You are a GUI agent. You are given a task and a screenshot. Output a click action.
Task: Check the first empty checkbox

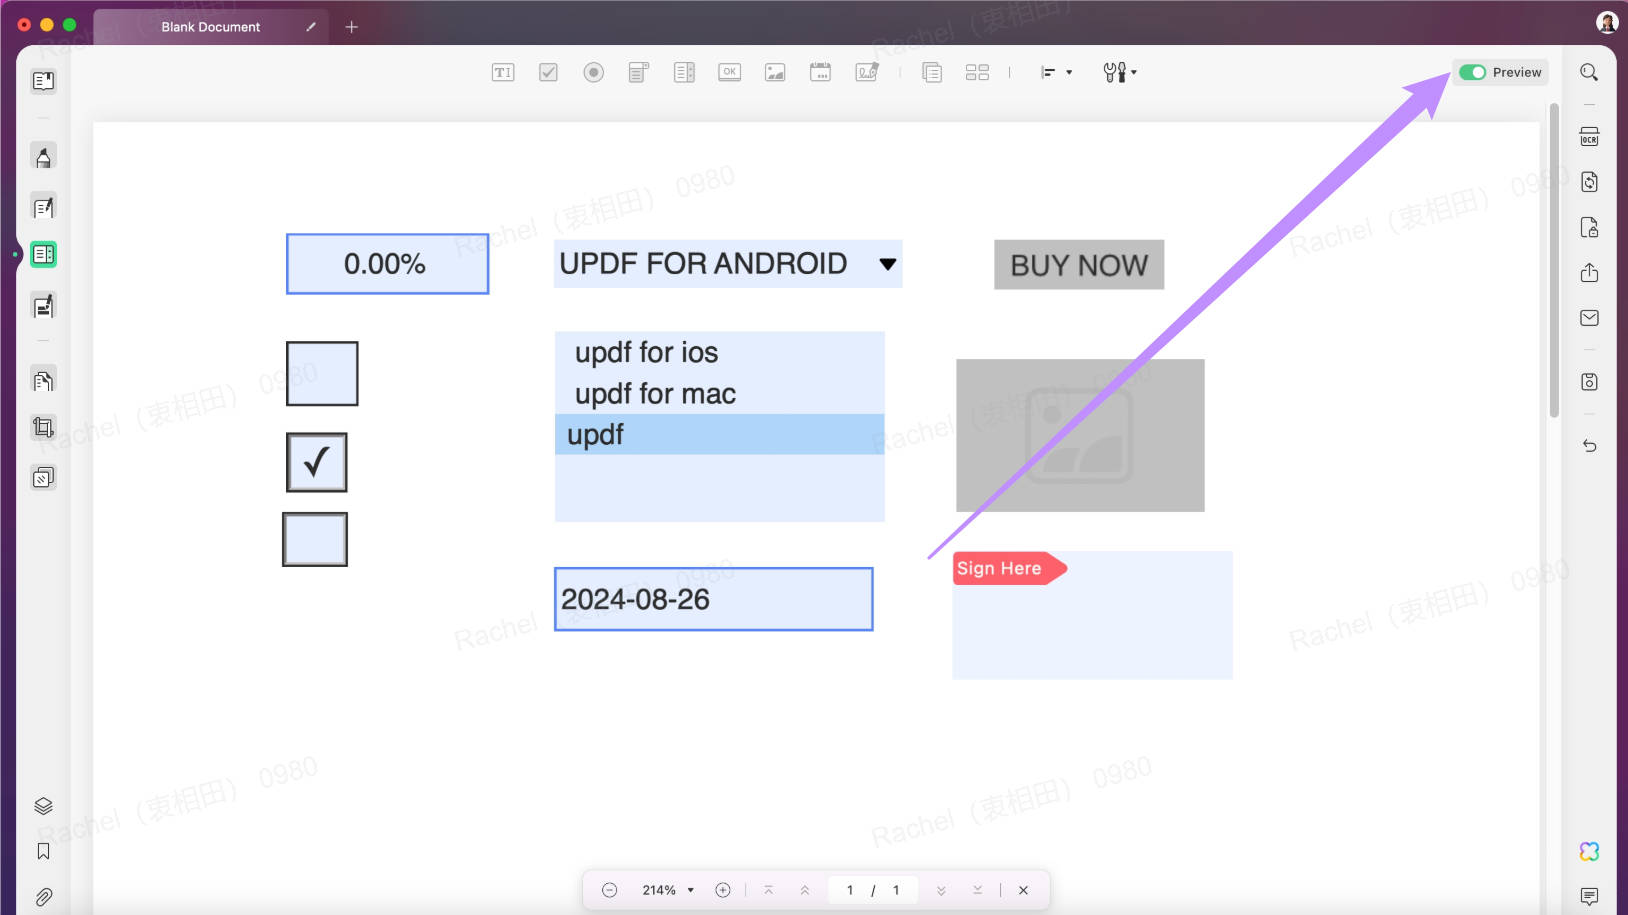pos(322,373)
